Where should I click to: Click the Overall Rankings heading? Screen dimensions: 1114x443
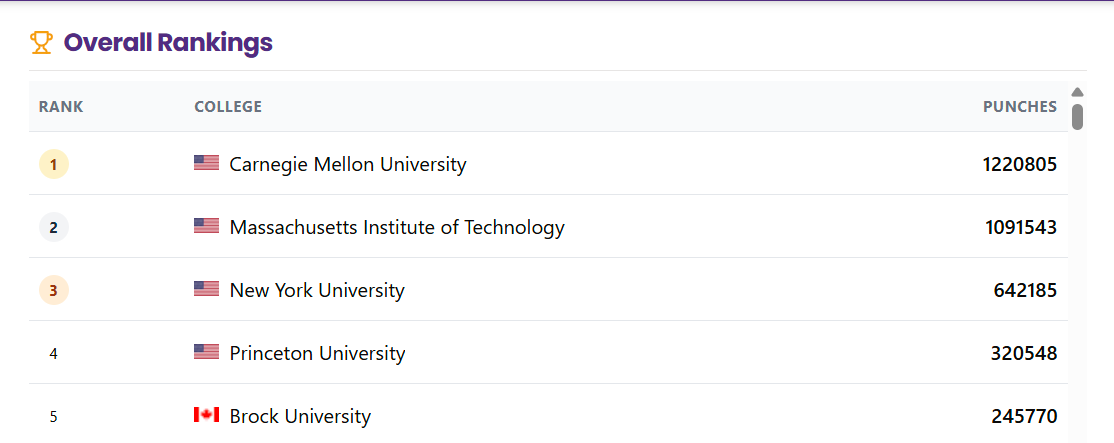click(168, 43)
